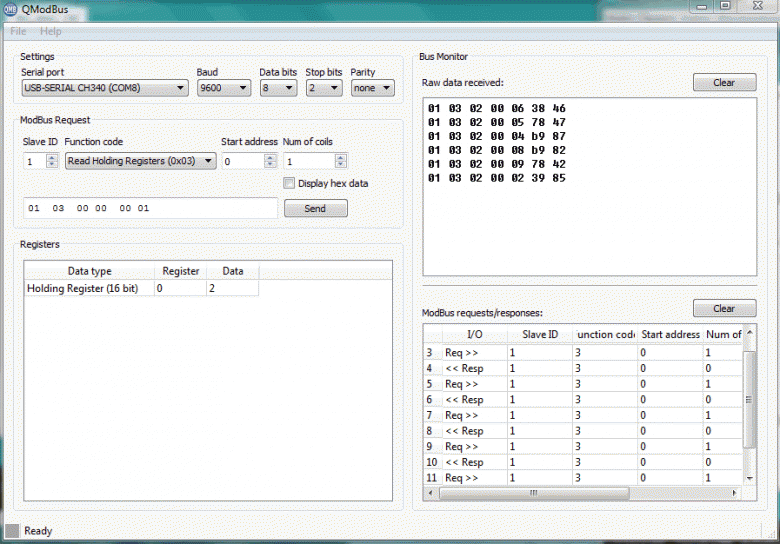Click the Data column header in Registers
The height and width of the screenshot is (544, 780).
(x=233, y=271)
